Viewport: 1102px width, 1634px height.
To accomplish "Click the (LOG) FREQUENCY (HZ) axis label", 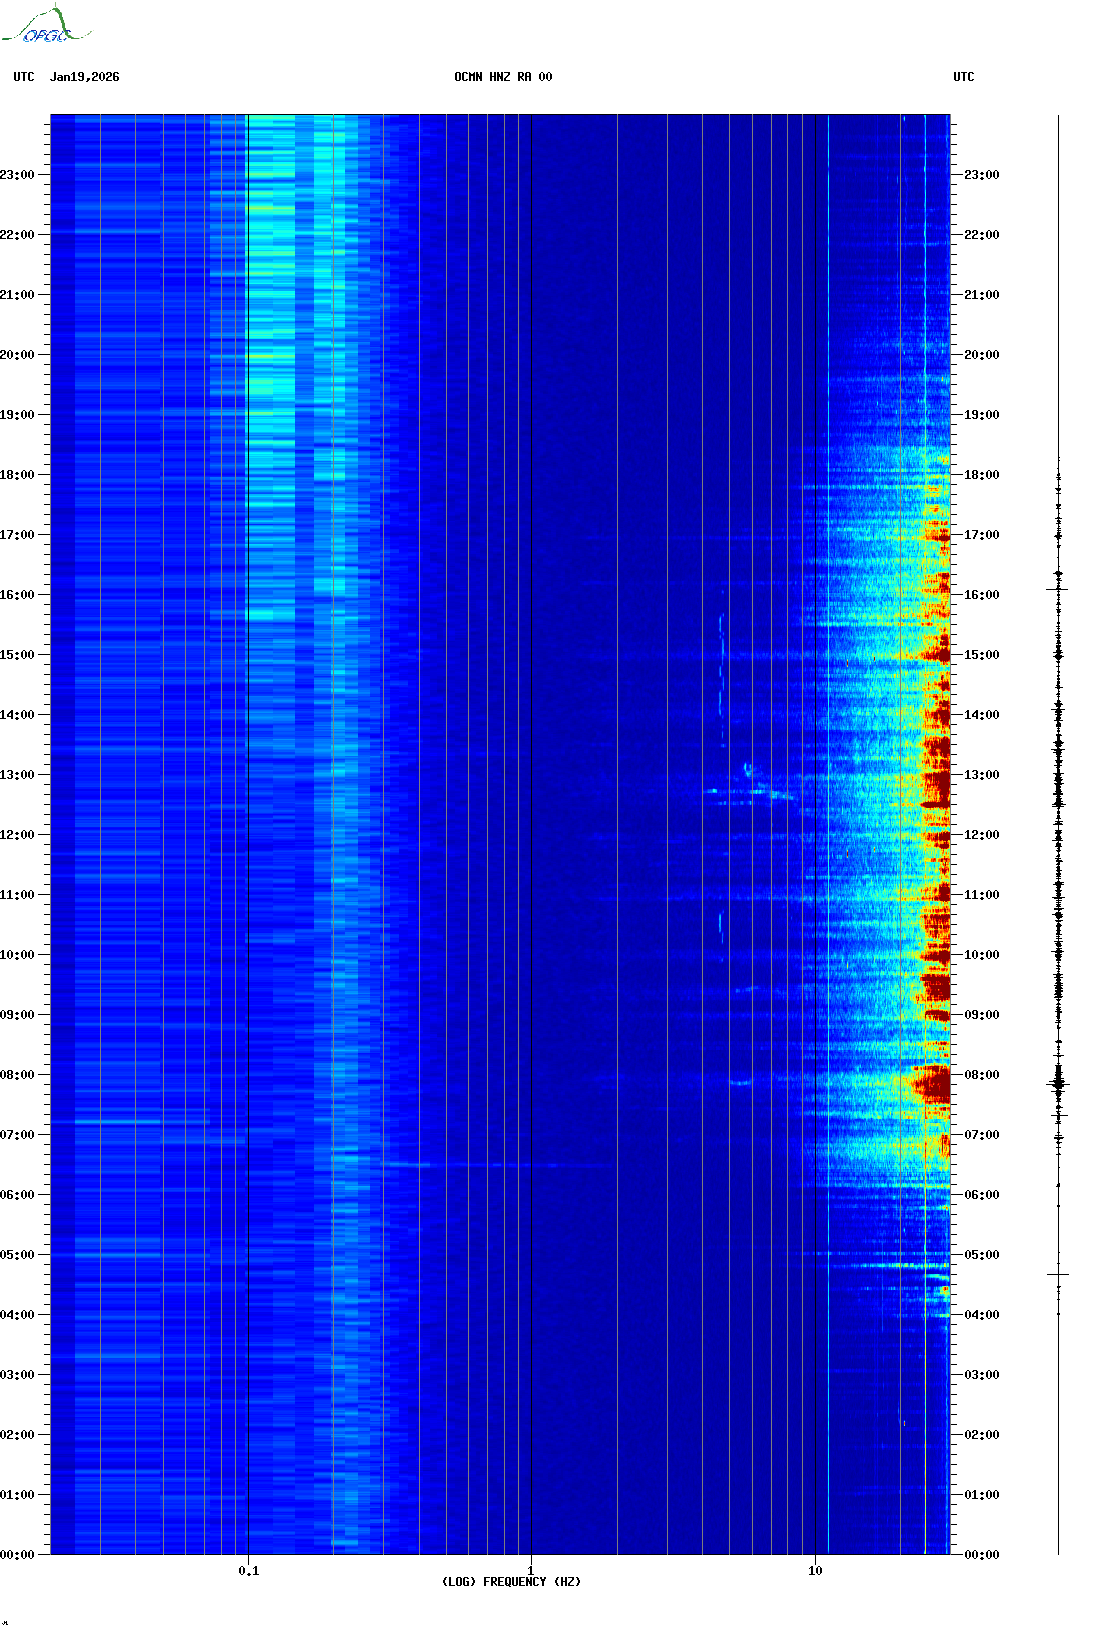I will (511, 1581).
